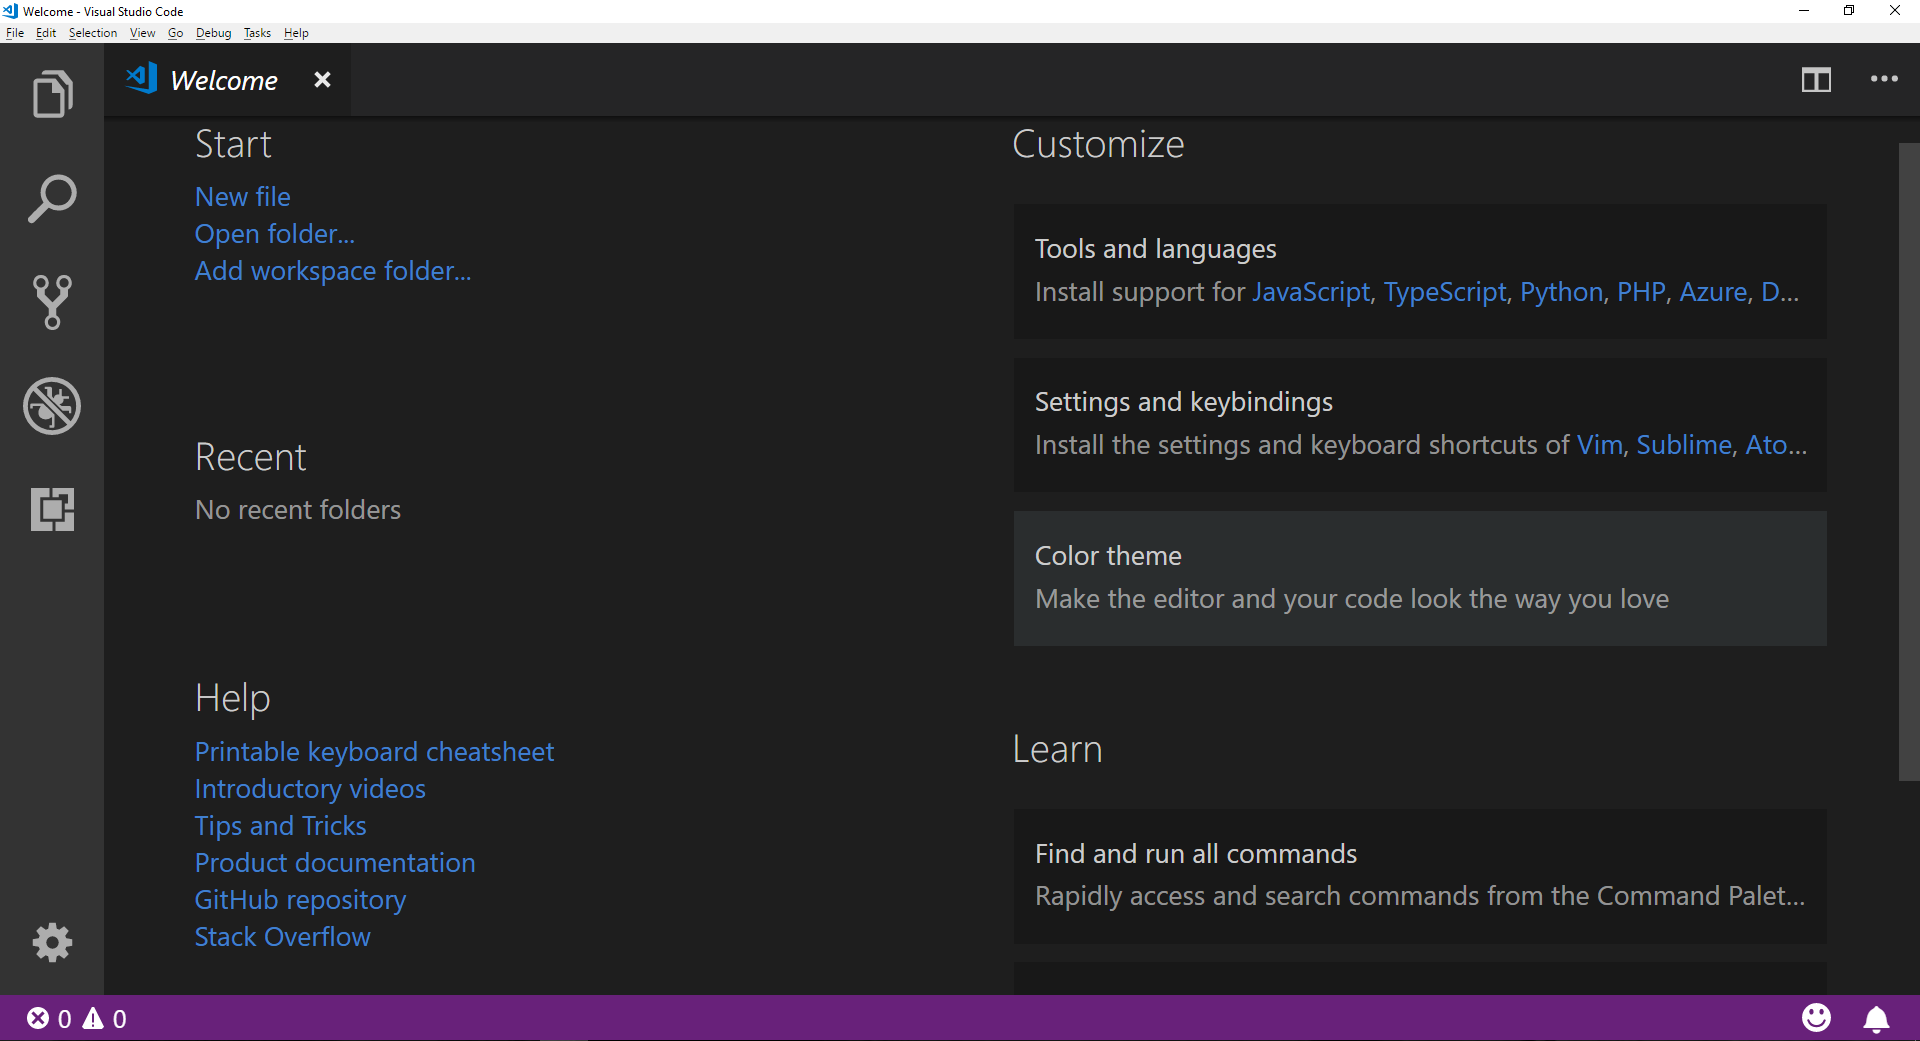Open the Manage gear icon

(x=52, y=942)
